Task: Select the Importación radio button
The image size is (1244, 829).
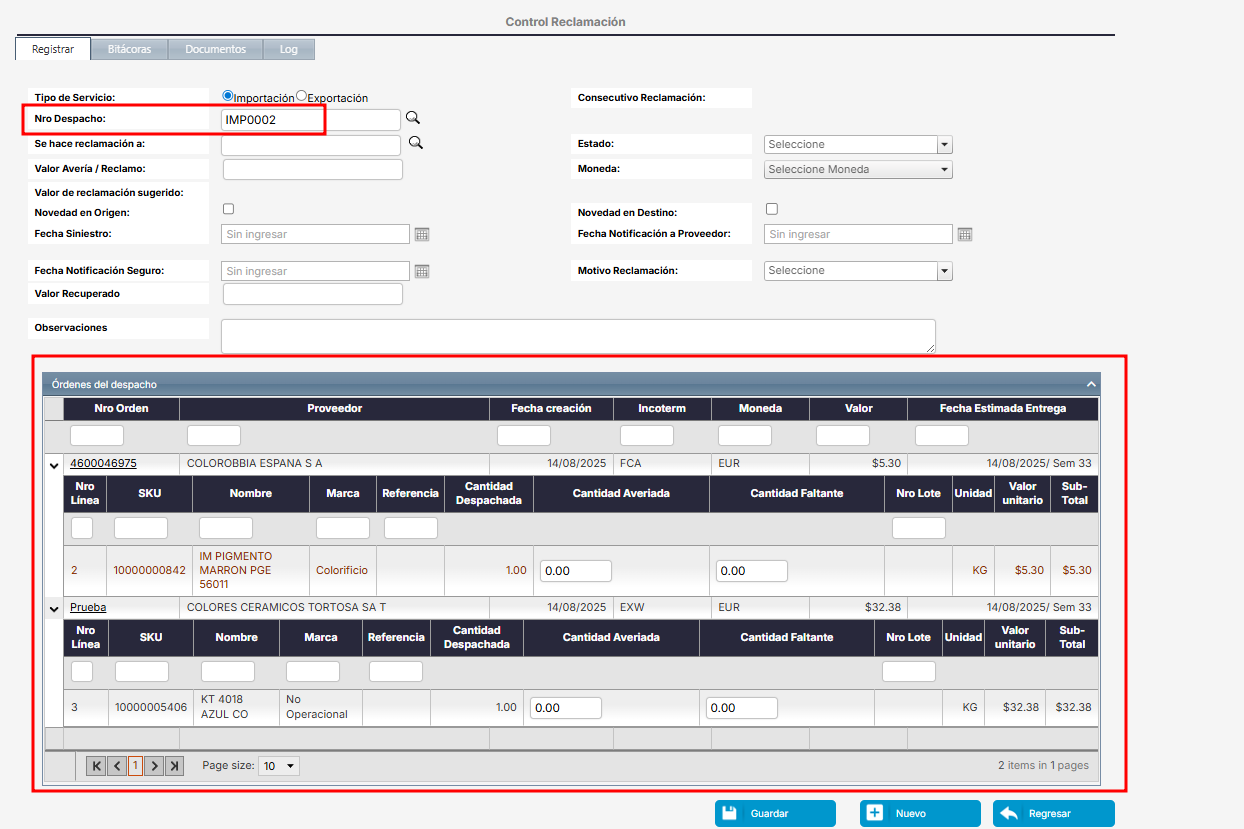Action: point(228,96)
